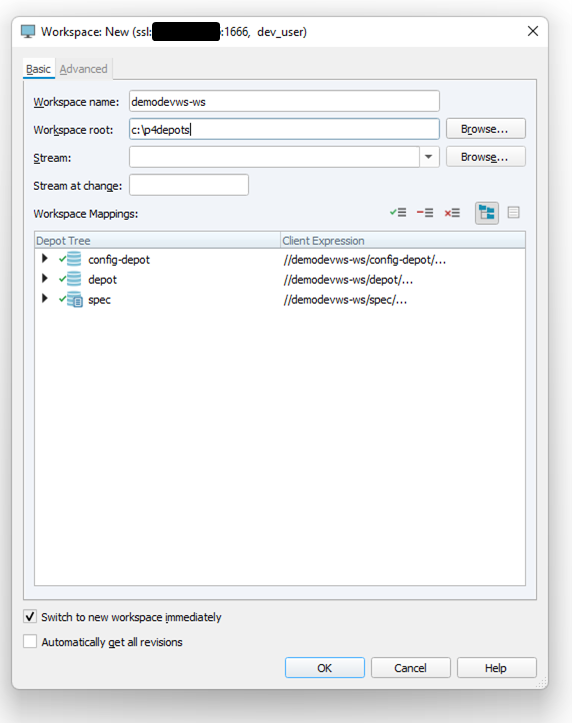572x723 pixels.
Task: Click the //demodevws-ws/config-depot/... expression
Action: [365, 260]
